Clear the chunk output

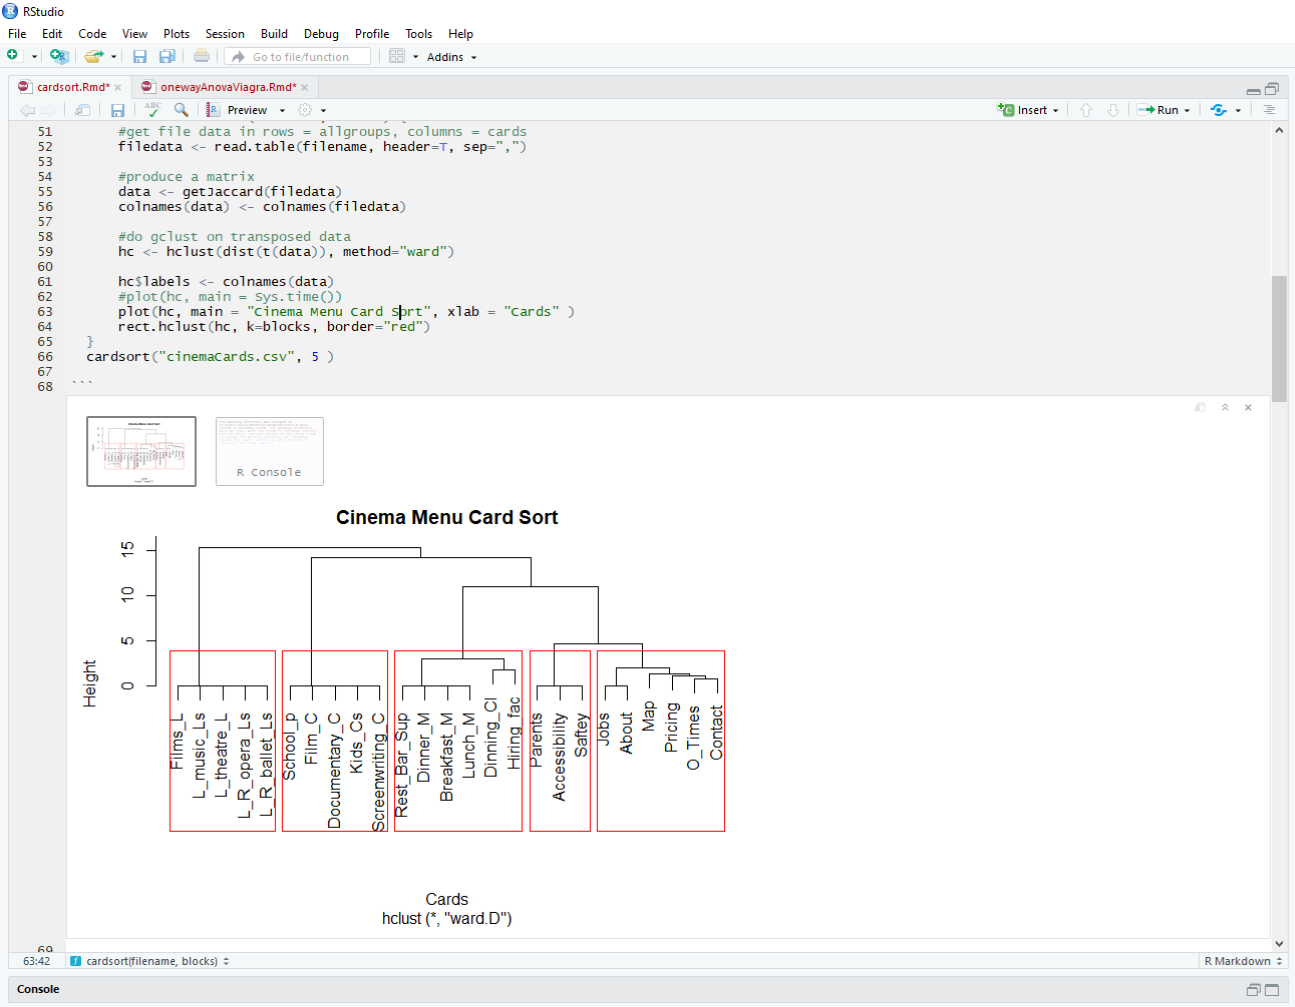point(1248,407)
